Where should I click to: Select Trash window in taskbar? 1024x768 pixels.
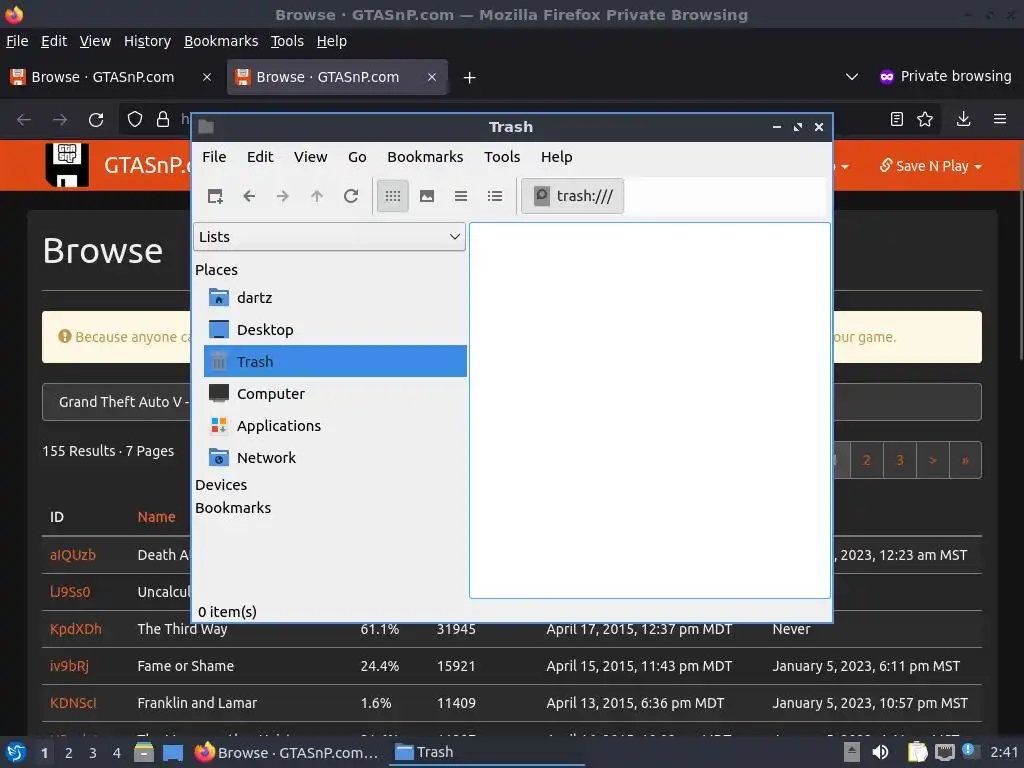(487, 752)
